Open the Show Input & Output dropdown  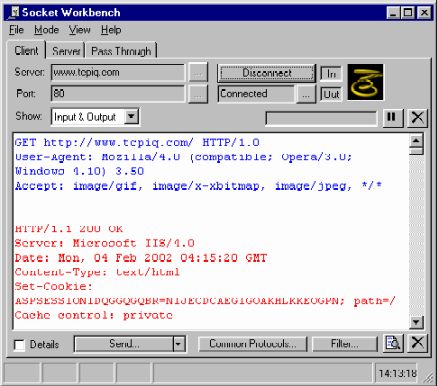[x=131, y=117]
